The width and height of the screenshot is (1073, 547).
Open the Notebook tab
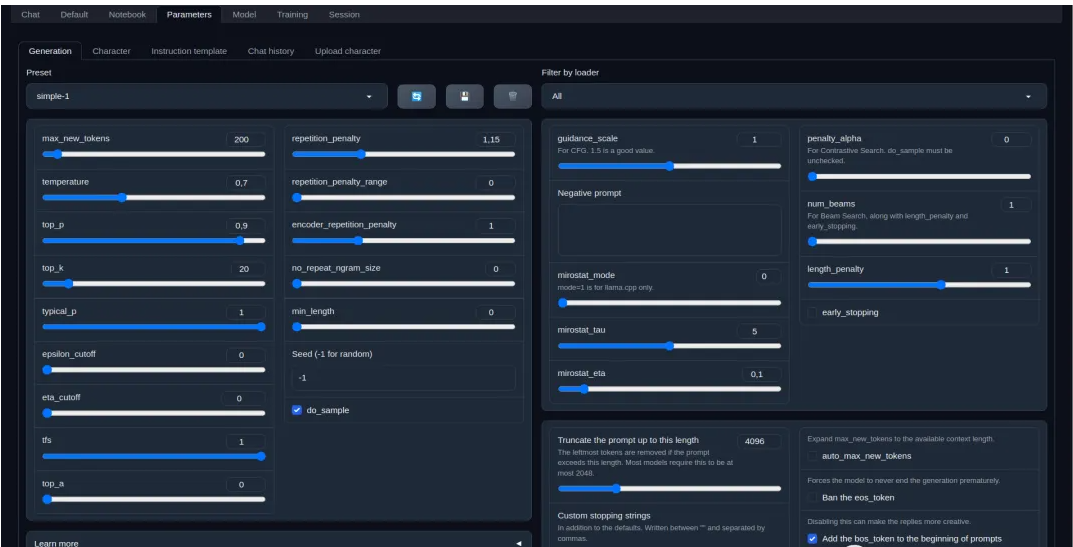point(127,14)
